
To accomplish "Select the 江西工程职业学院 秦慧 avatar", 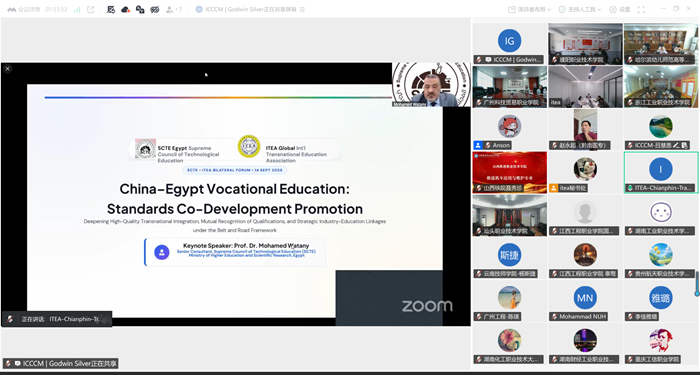I will click(x=585, y=255).
